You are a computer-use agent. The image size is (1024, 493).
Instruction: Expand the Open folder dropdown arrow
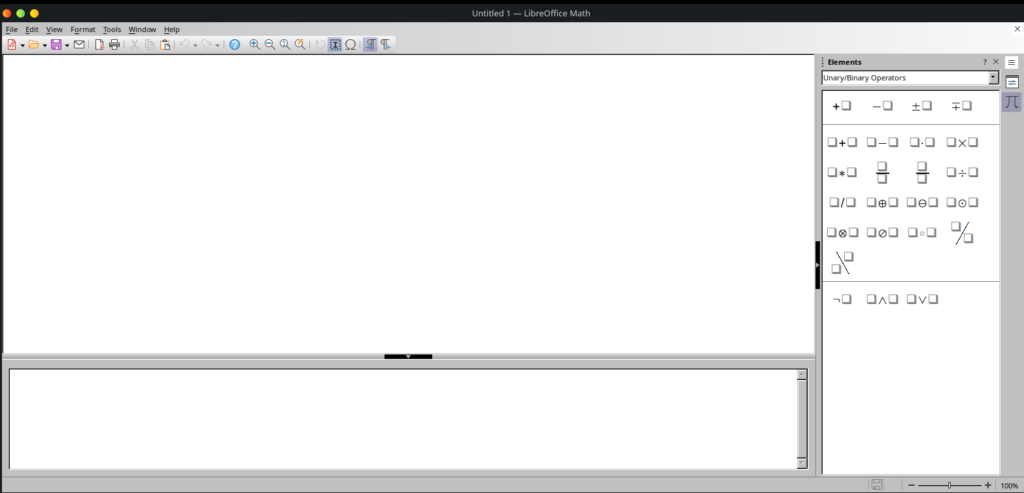point(45,46)
